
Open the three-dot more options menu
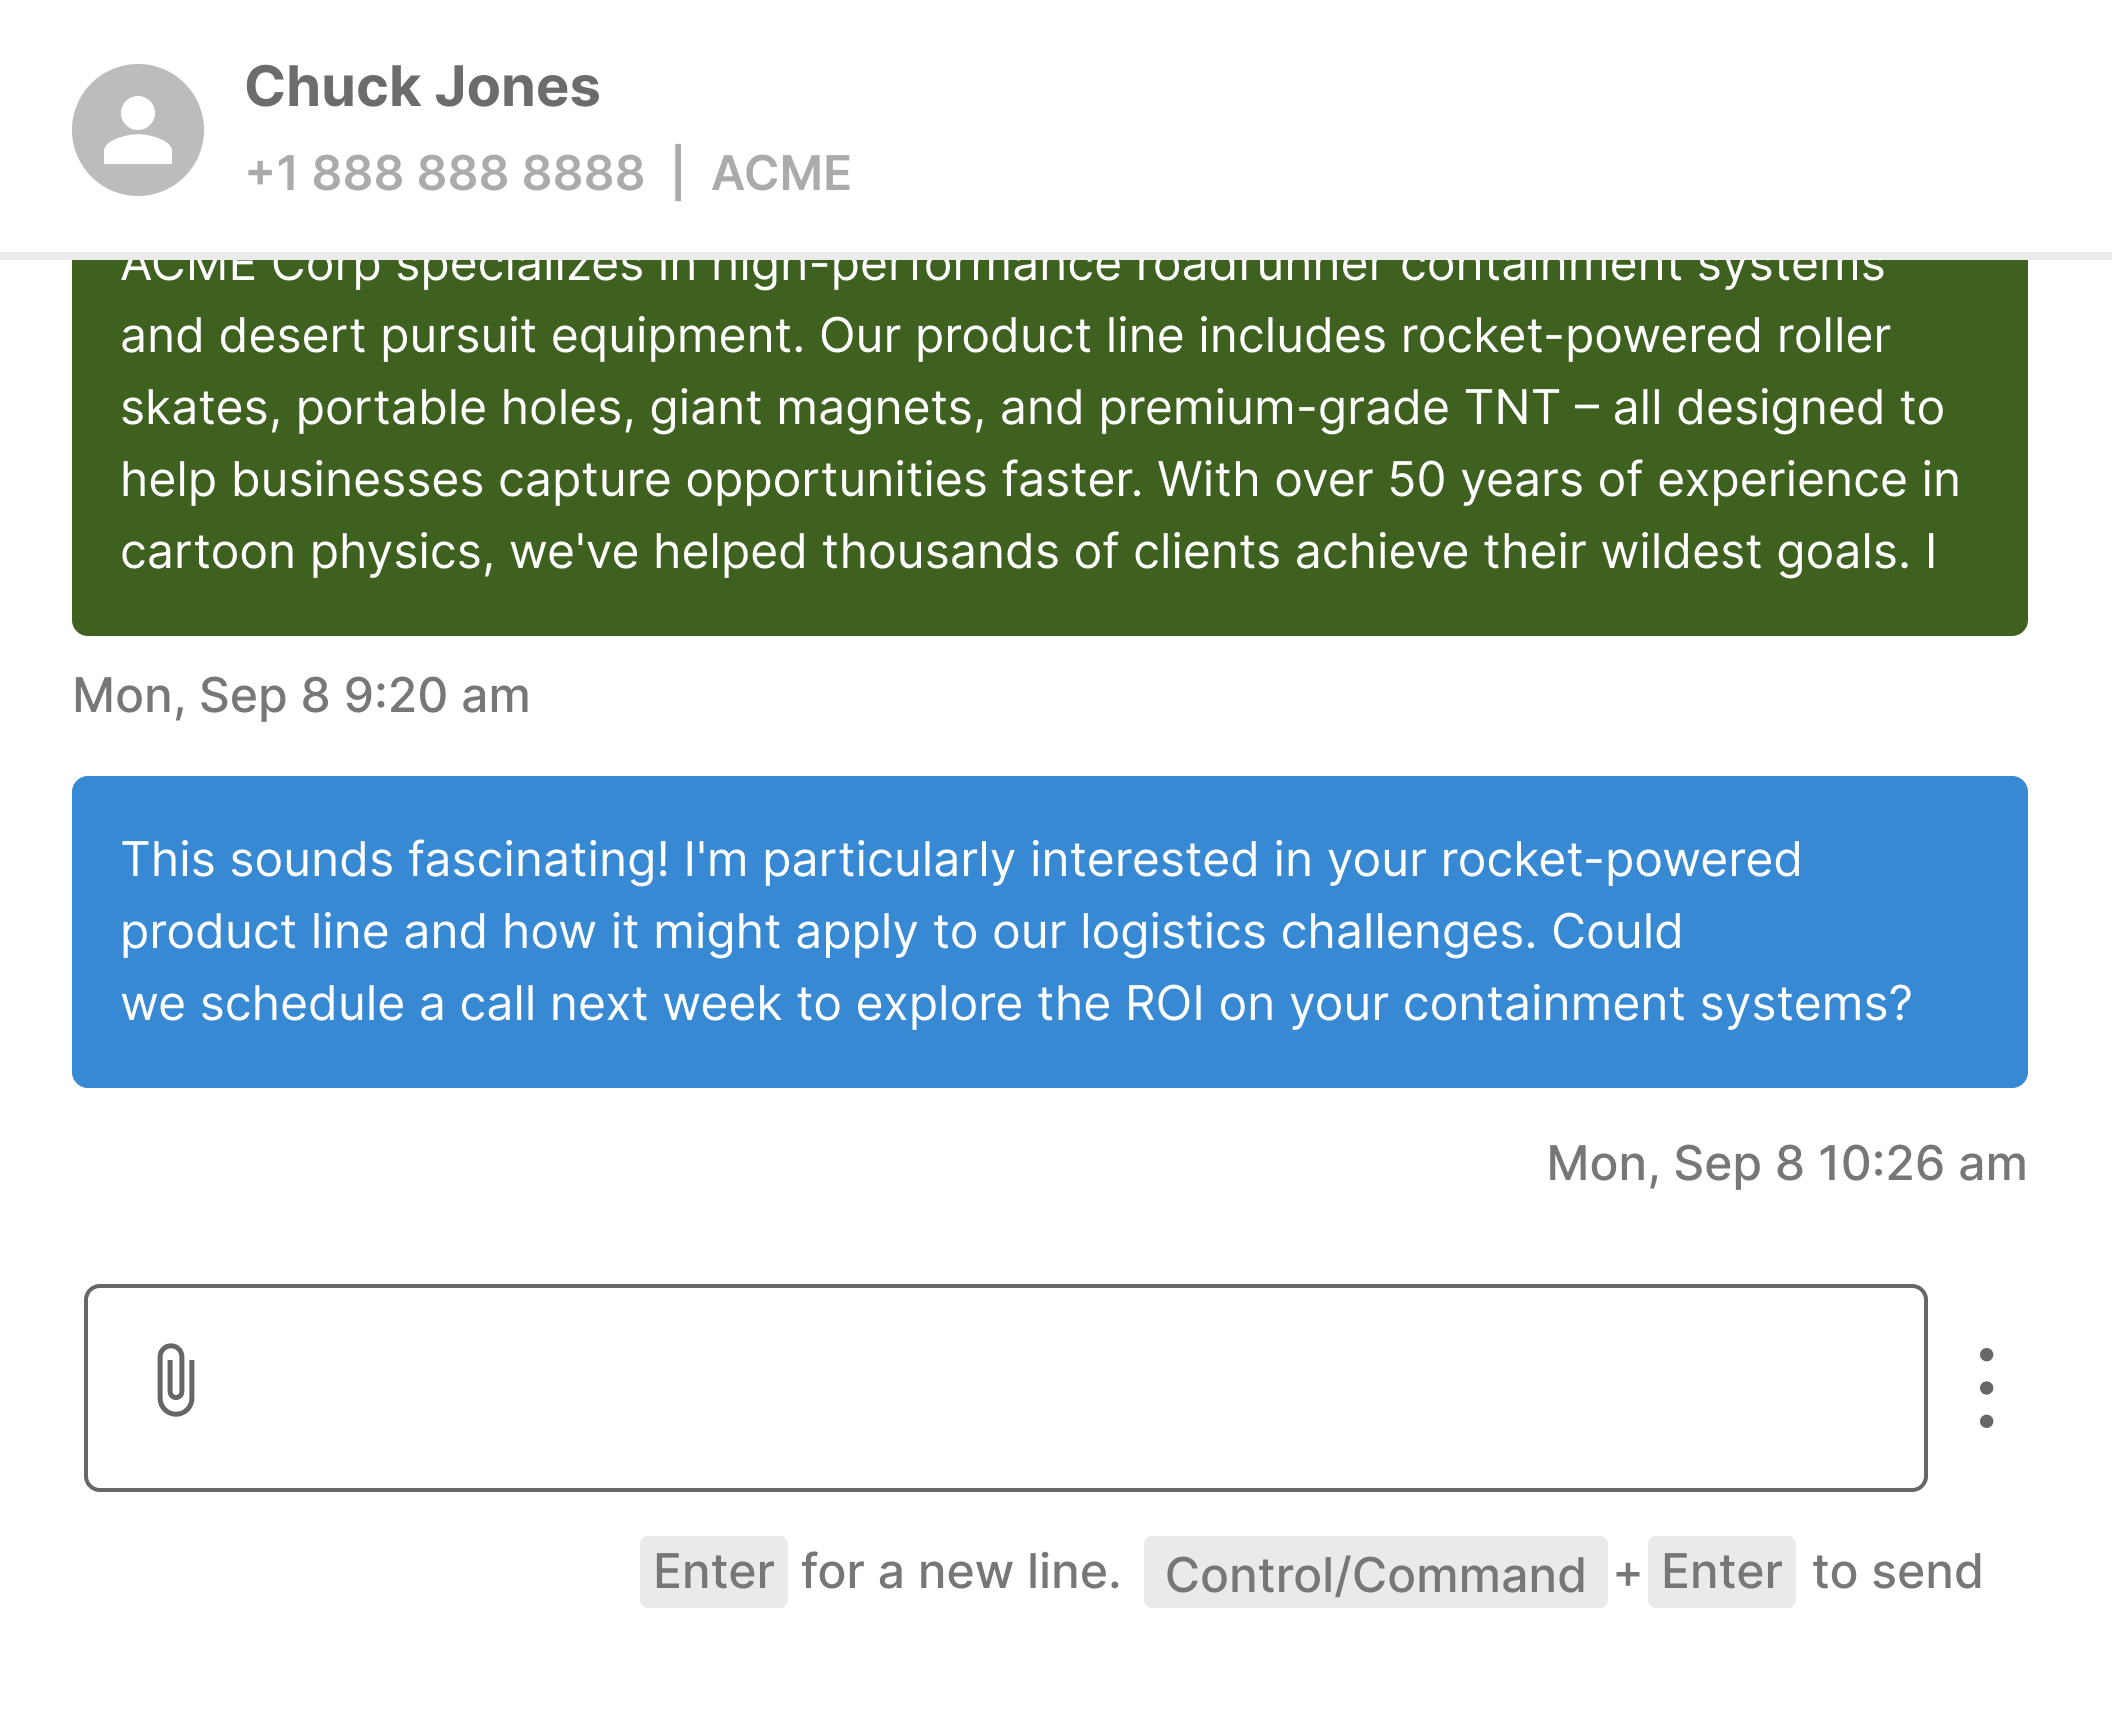(1986, 1388)
